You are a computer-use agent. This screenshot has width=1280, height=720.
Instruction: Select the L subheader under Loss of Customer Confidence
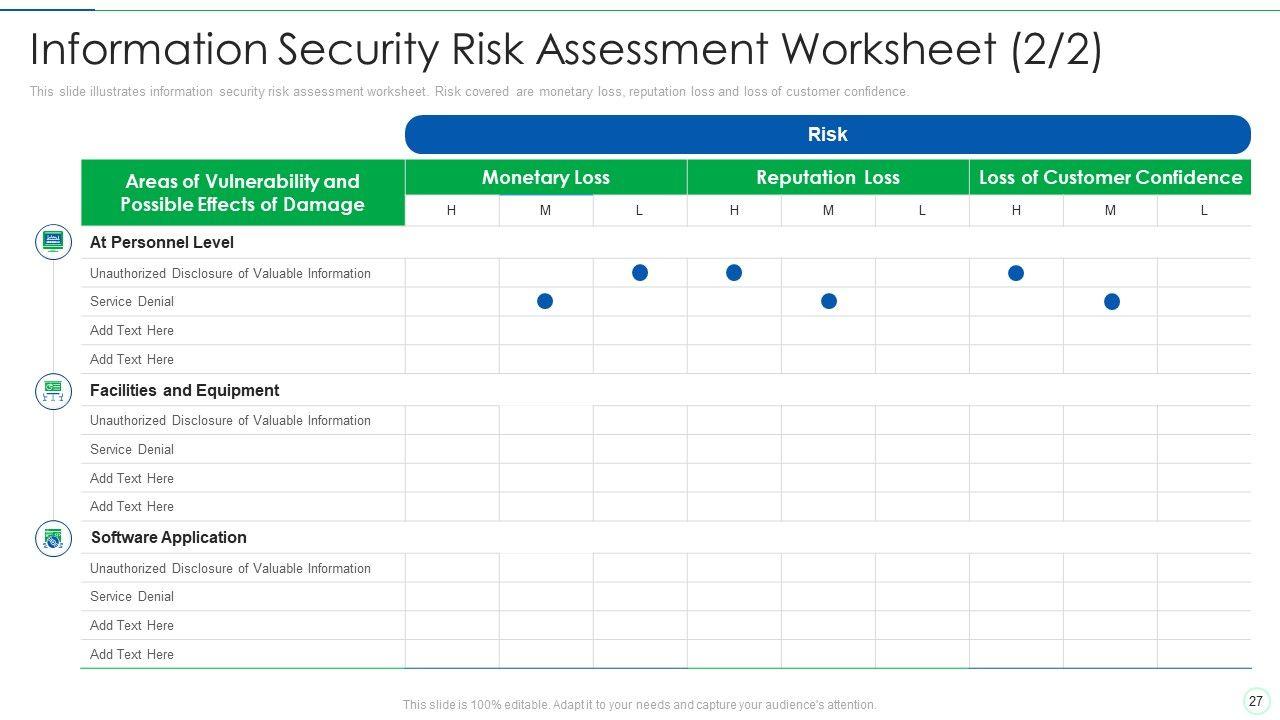pyautogui.click(x=1204, y=210)
